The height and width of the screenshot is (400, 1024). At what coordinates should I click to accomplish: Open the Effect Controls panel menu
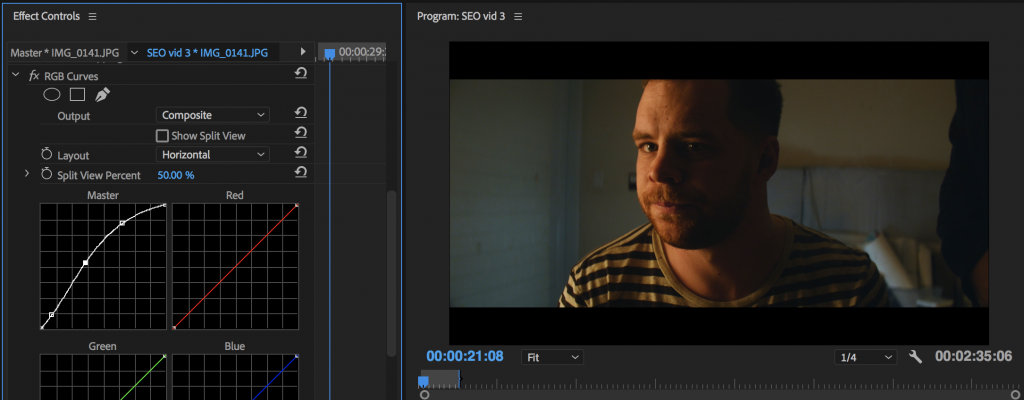pyautogui.click(x=92, y=16)
